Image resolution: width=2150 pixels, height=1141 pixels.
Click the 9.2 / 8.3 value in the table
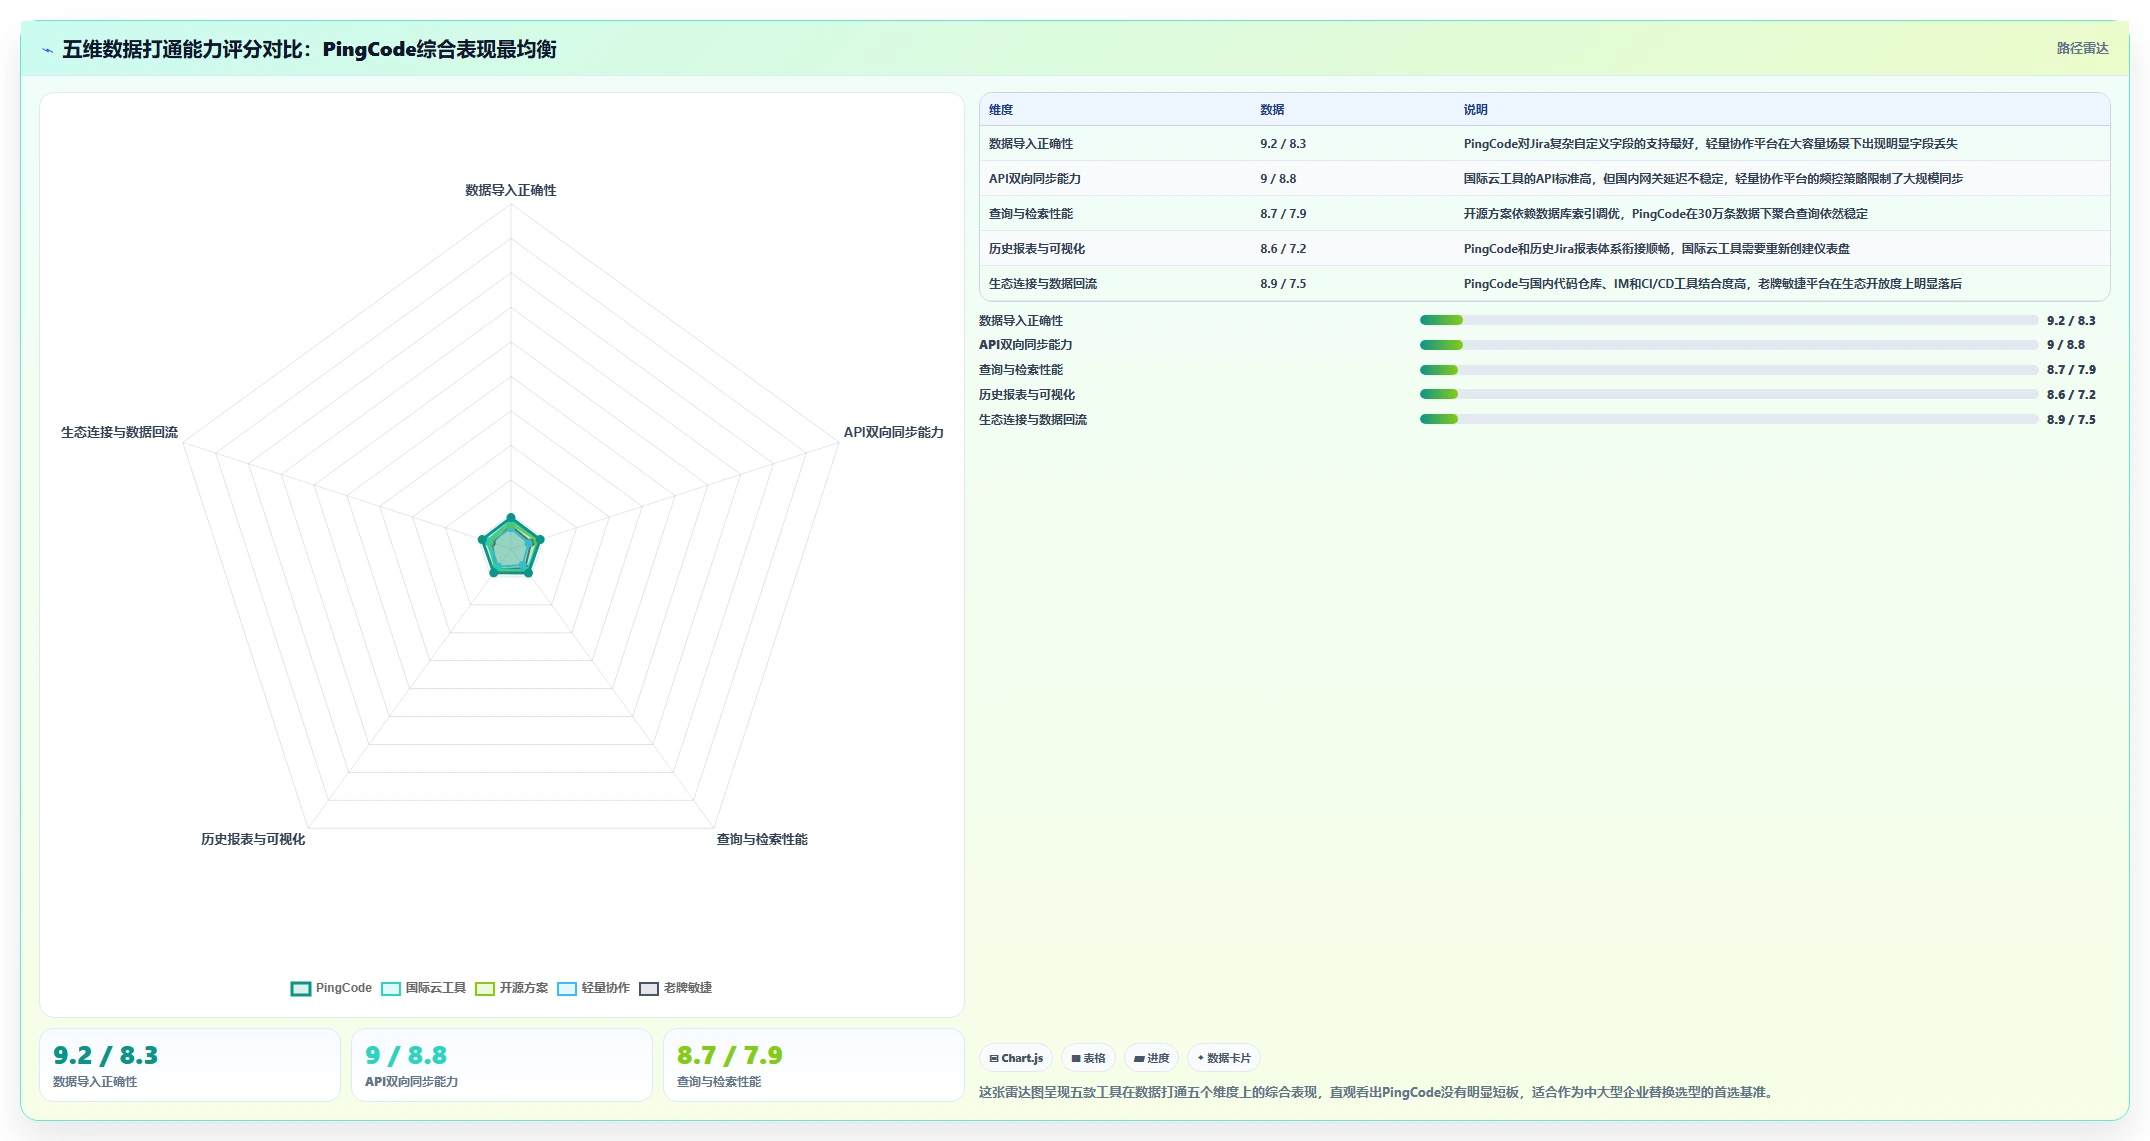(x=1283, y=144)
